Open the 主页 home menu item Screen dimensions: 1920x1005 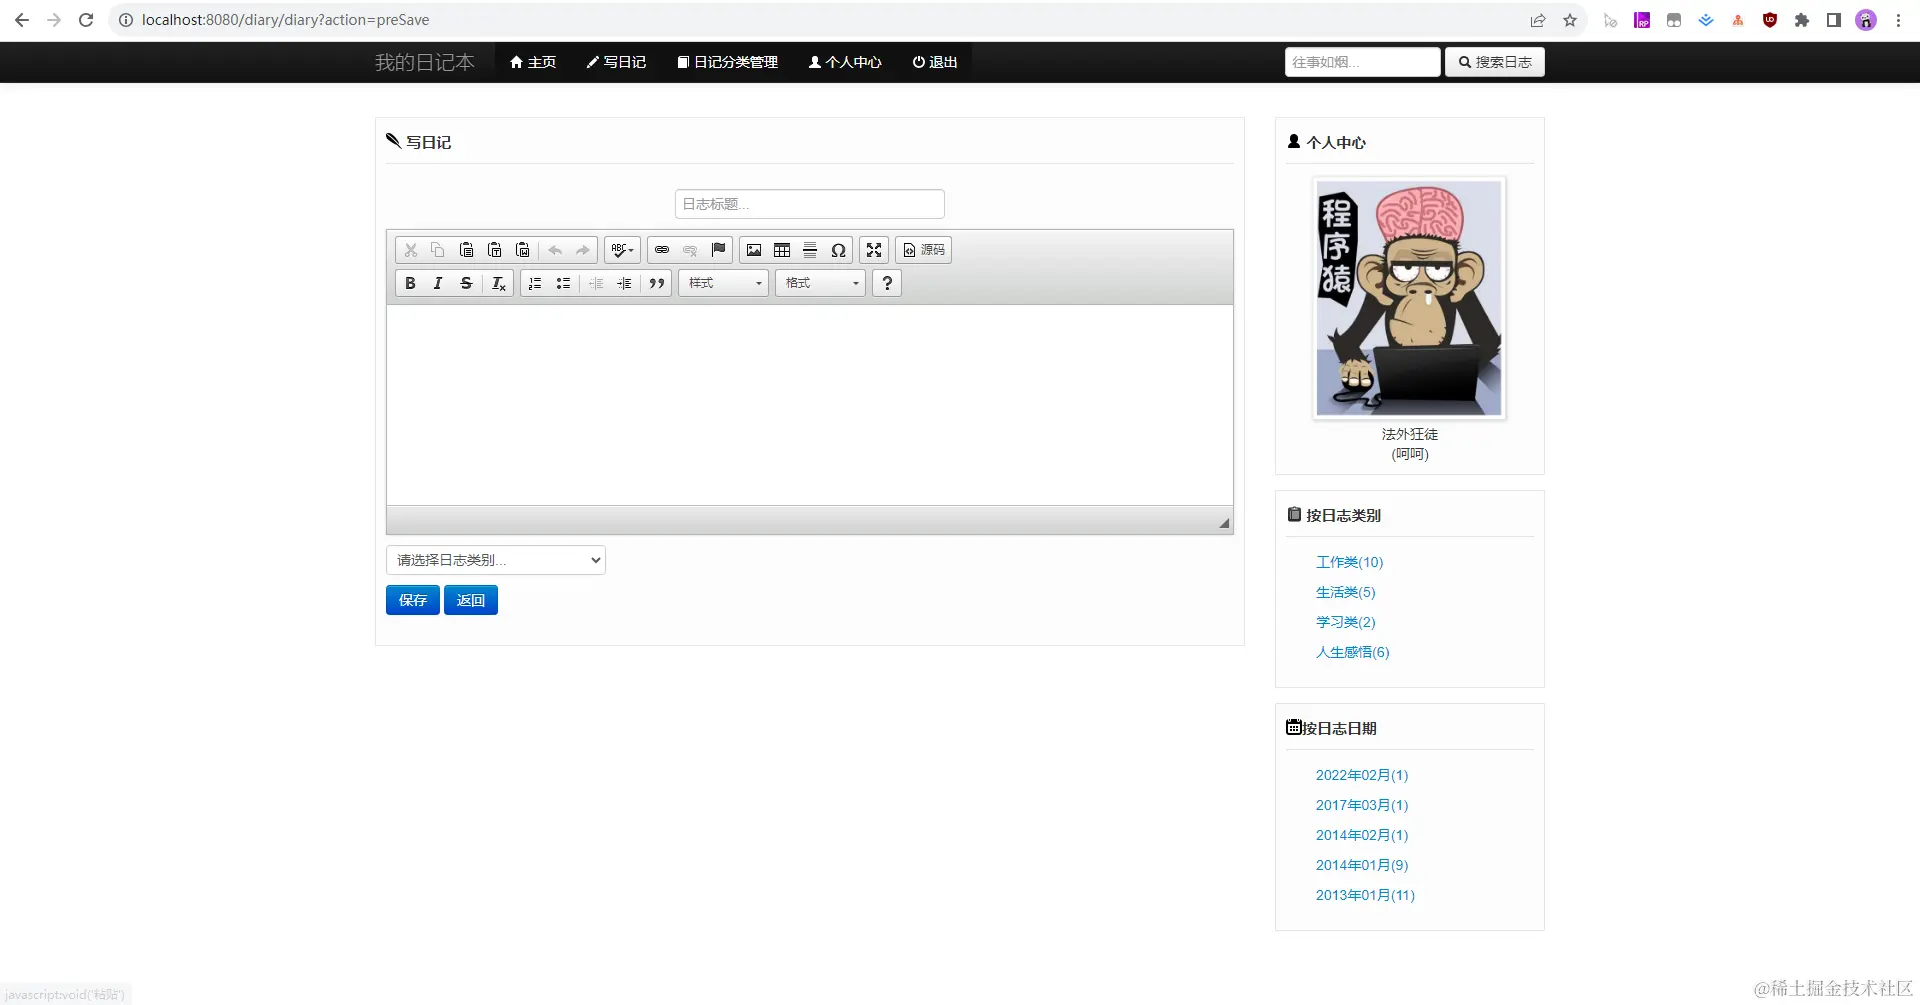click(533, 62)
